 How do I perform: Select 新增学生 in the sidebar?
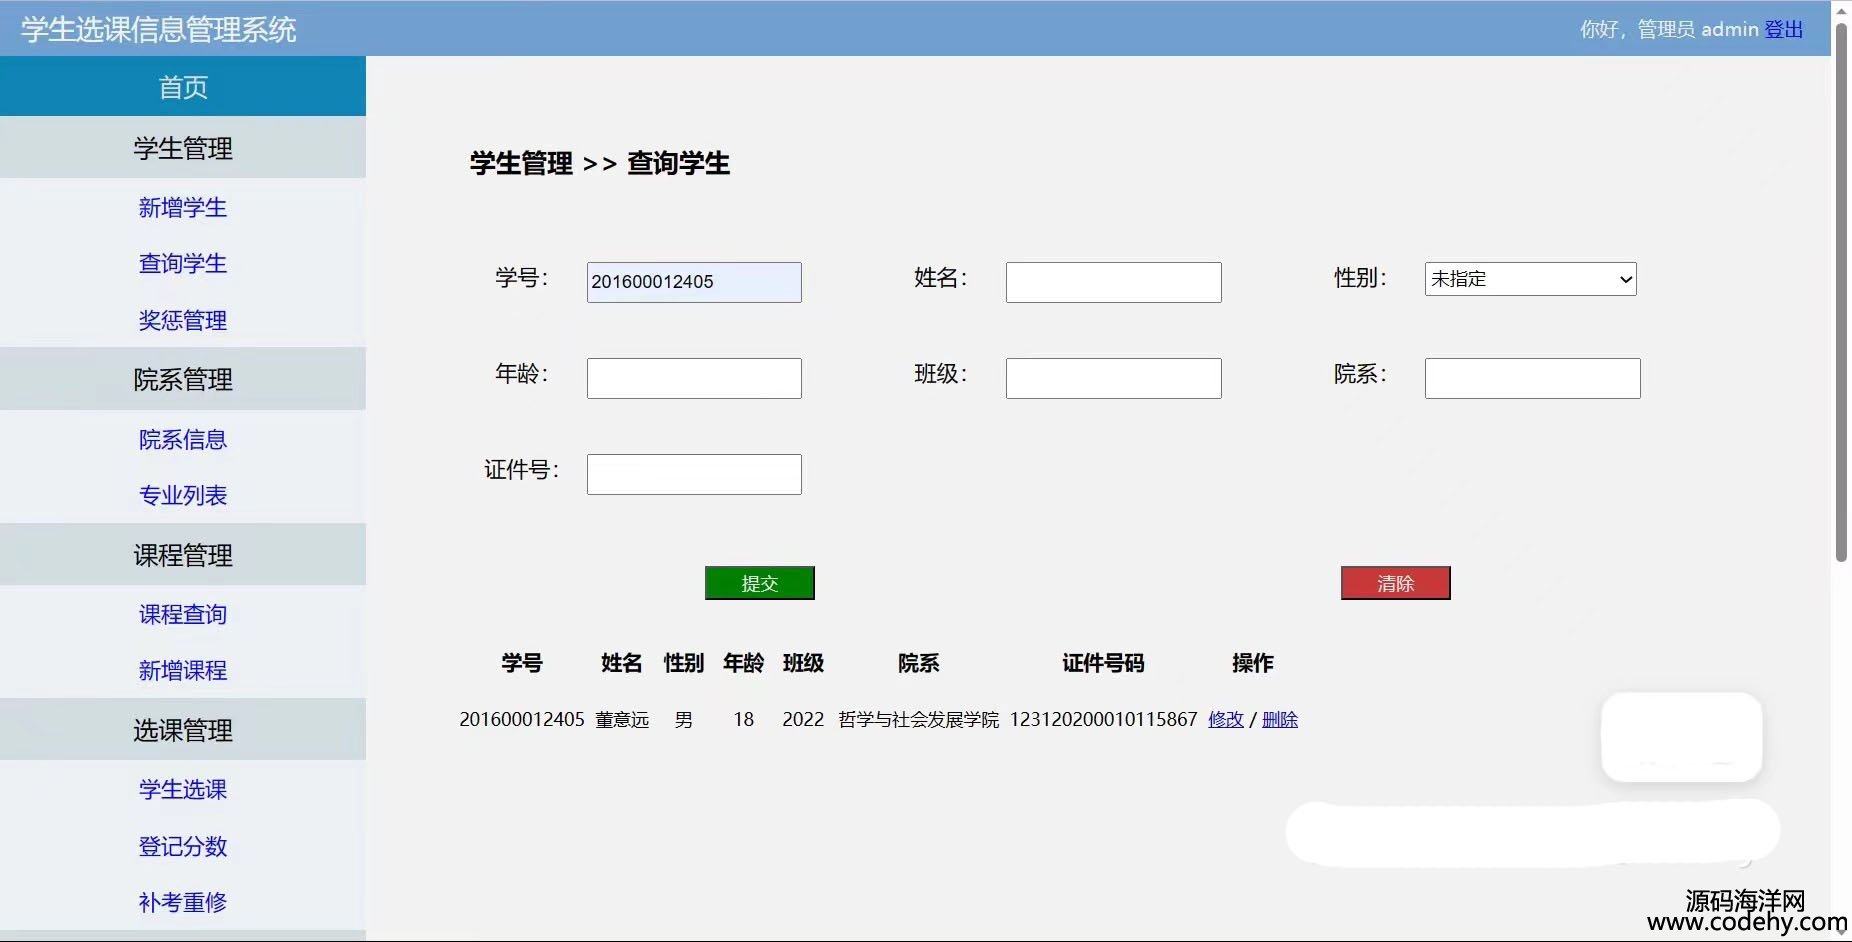(183, 207)
